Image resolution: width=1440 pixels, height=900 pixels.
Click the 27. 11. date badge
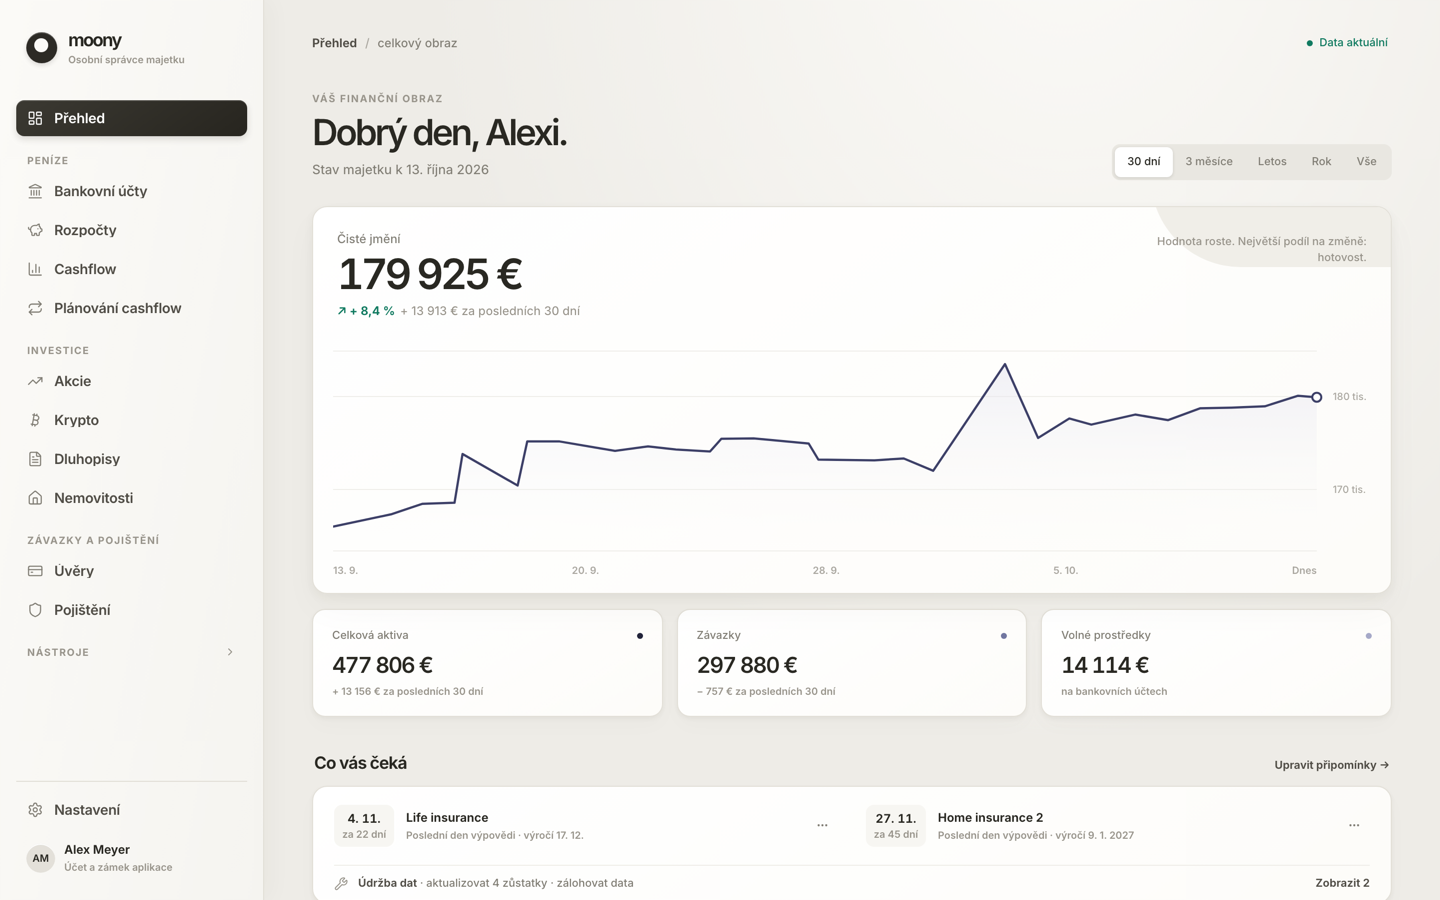[x=896, y=826]
